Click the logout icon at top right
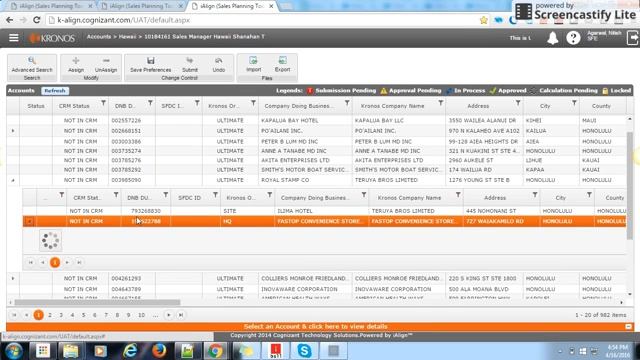This screenshot has width=640, height=360. (x=632, y=38)
